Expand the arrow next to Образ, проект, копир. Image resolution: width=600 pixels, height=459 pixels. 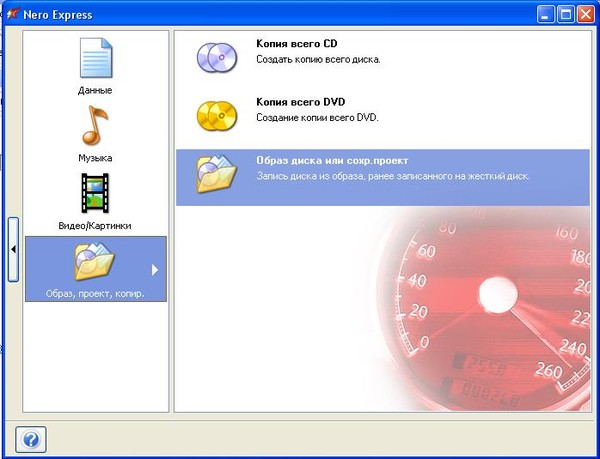point(155,270)
